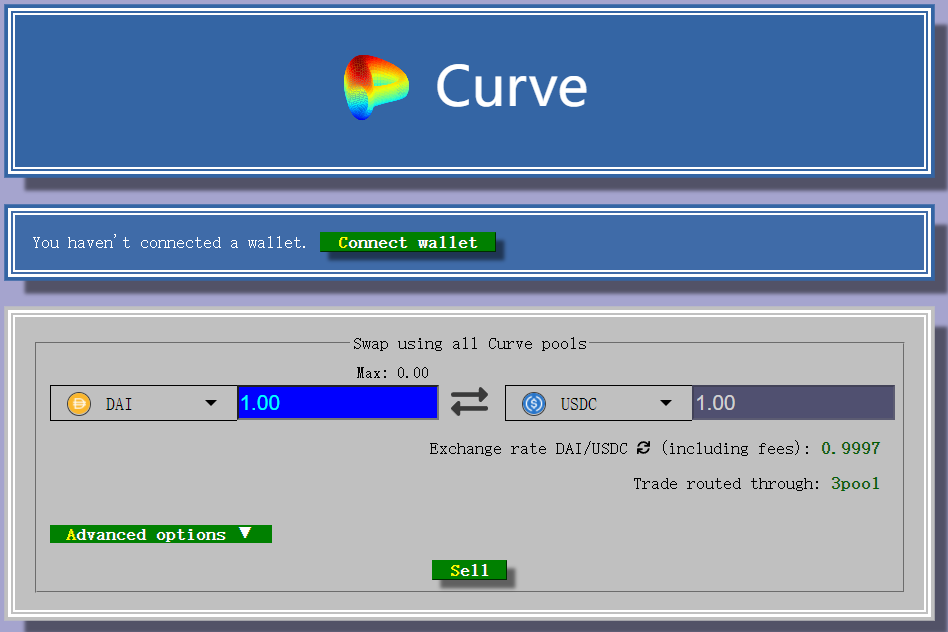Image resolution: width=948 pixels, height=632 pixels.
Task: Click the 0.9997 exchange rate value
Action: pyautogui.click(x=851, y=448)
